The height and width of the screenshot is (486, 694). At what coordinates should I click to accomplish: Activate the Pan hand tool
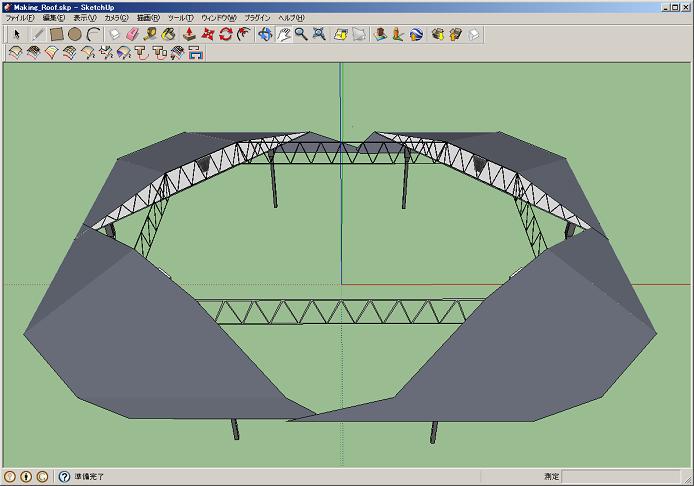pos(283,34)
